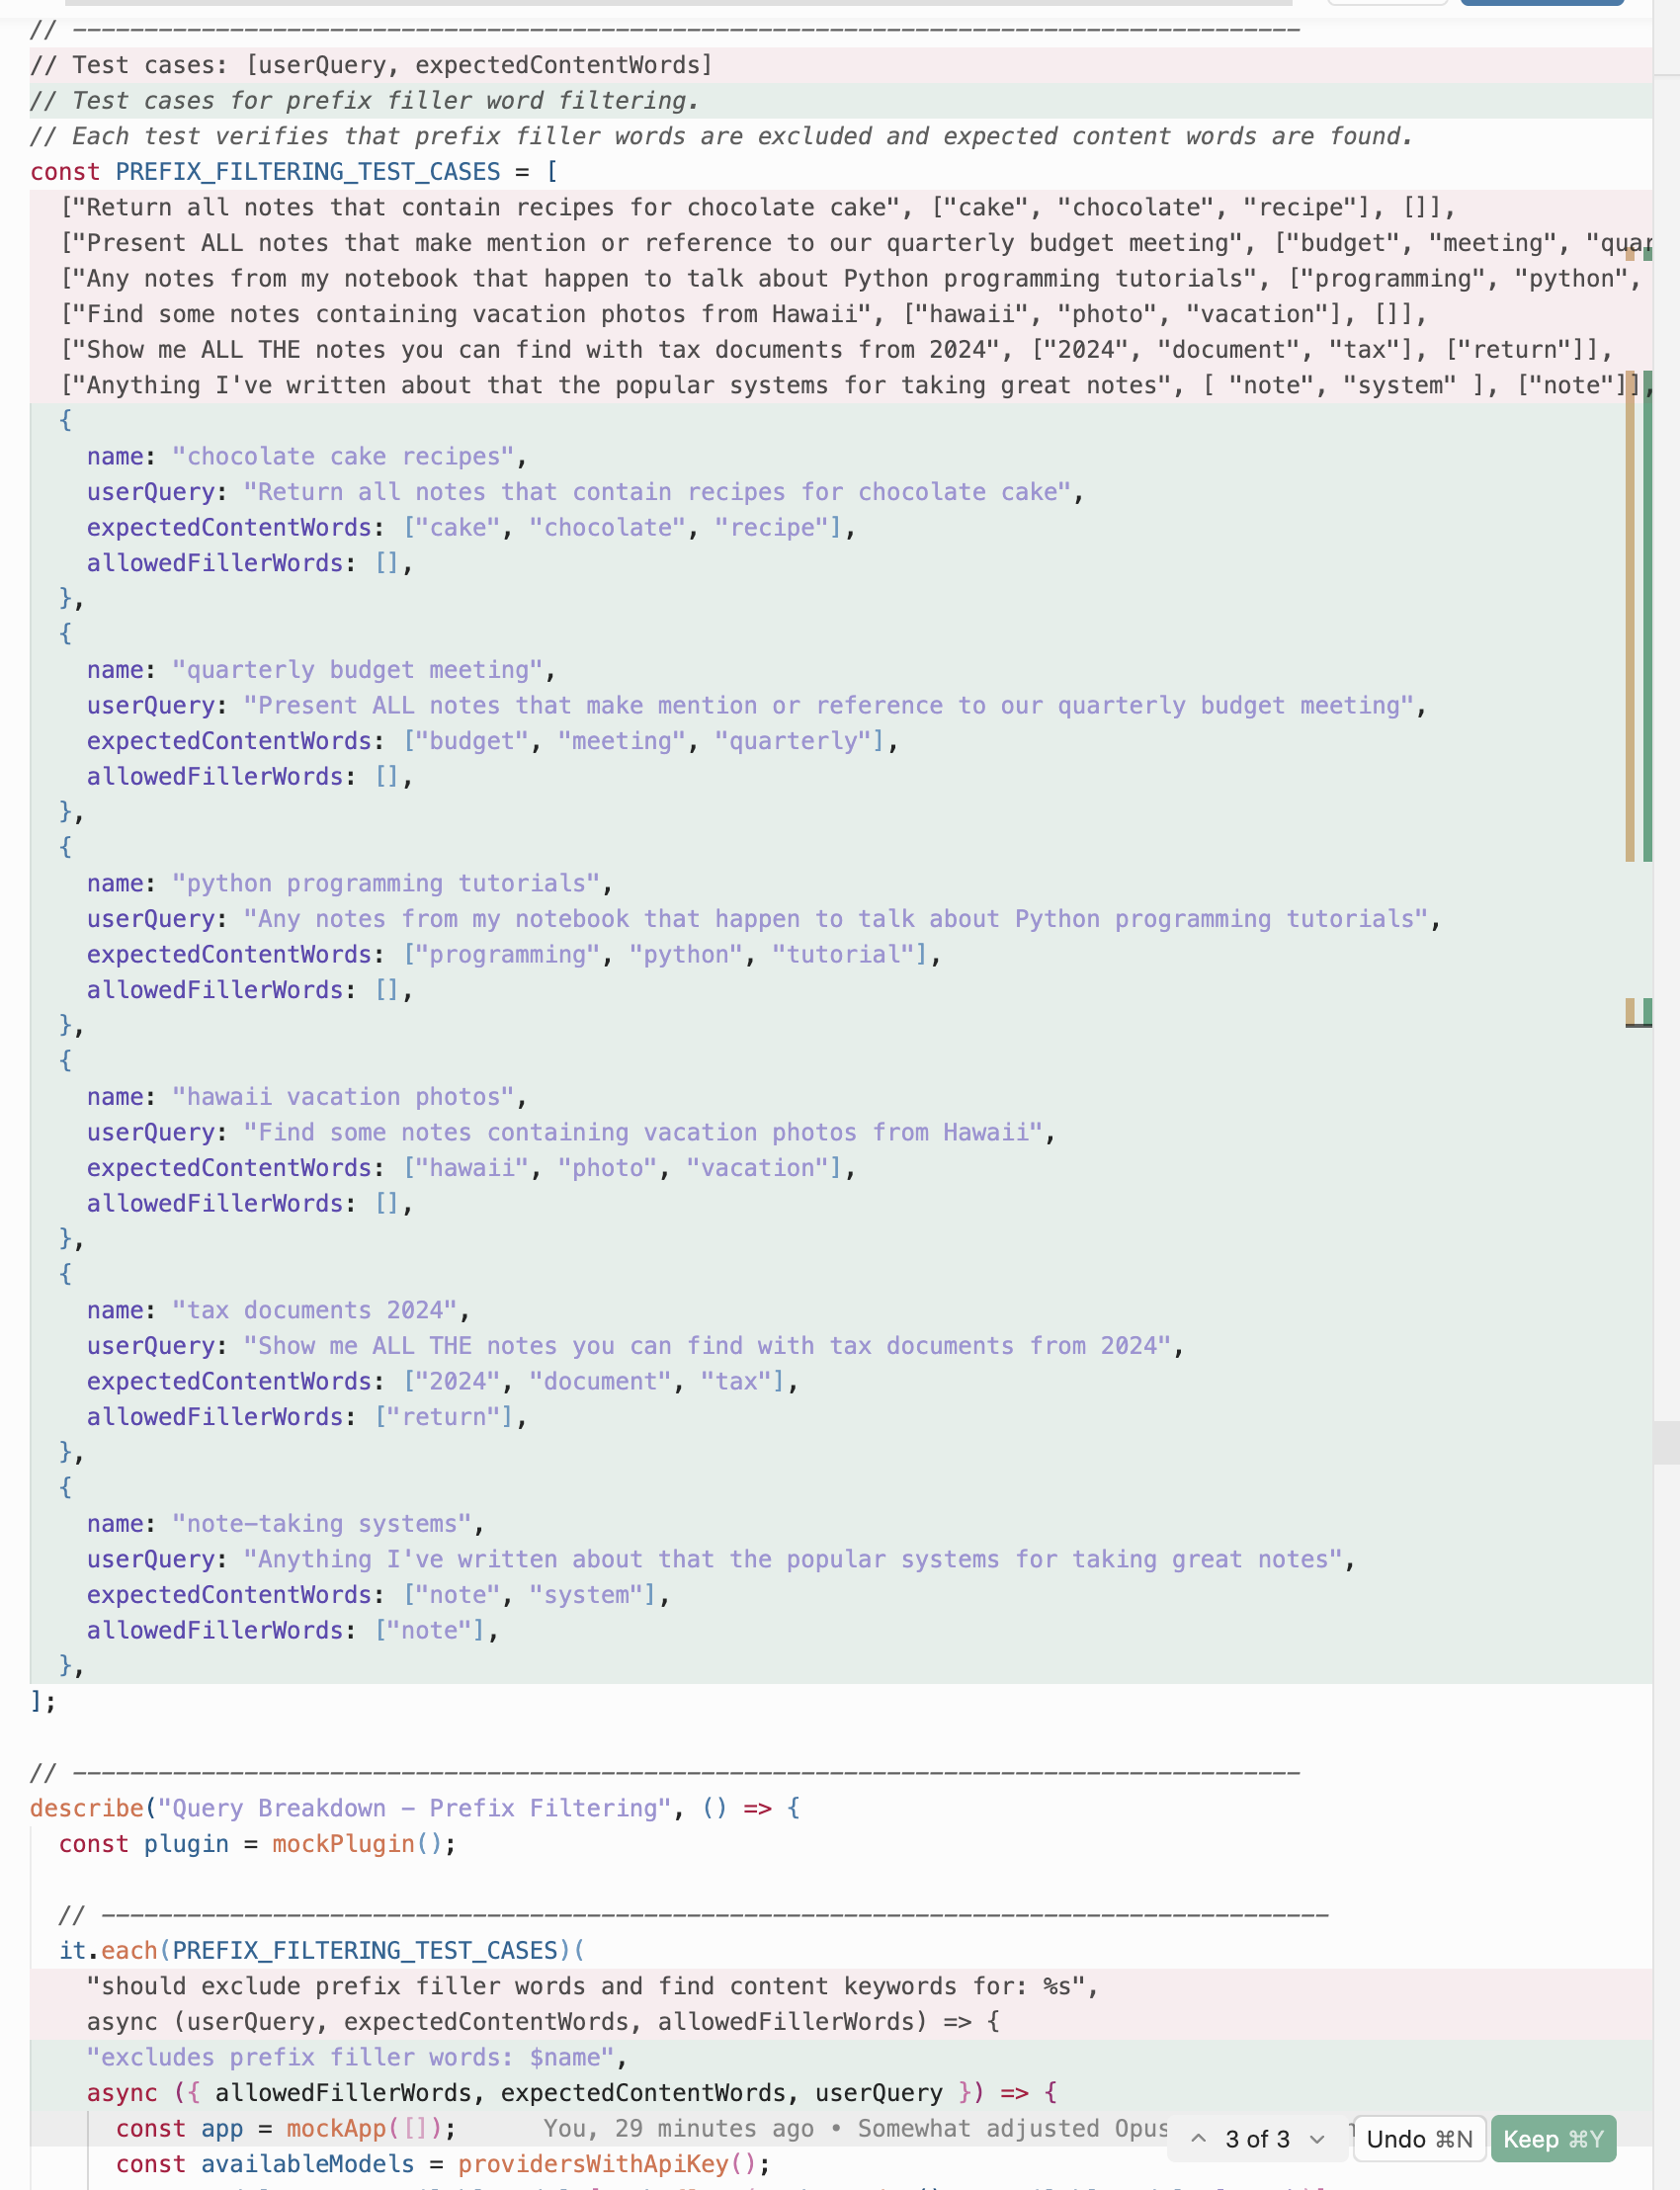Viewport: 1680px width, 2190px height.
Task: Place cursor on the describe keyword
Action: click(x=87, y=1808)
